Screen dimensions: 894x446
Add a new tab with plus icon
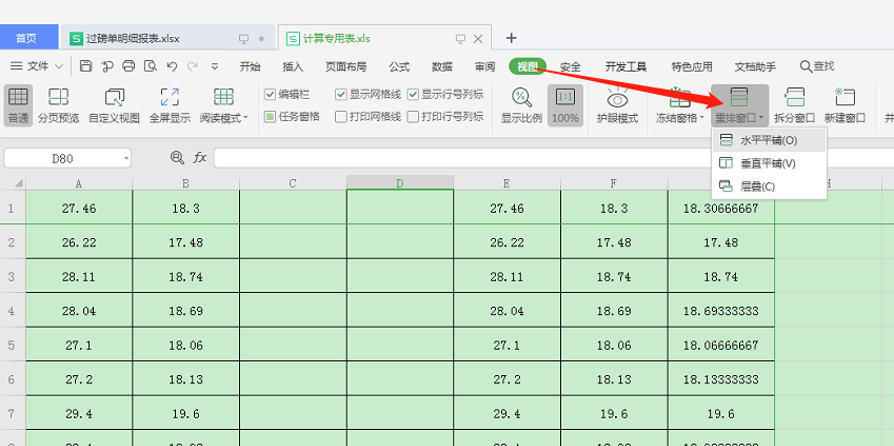(x=511, y=38)
